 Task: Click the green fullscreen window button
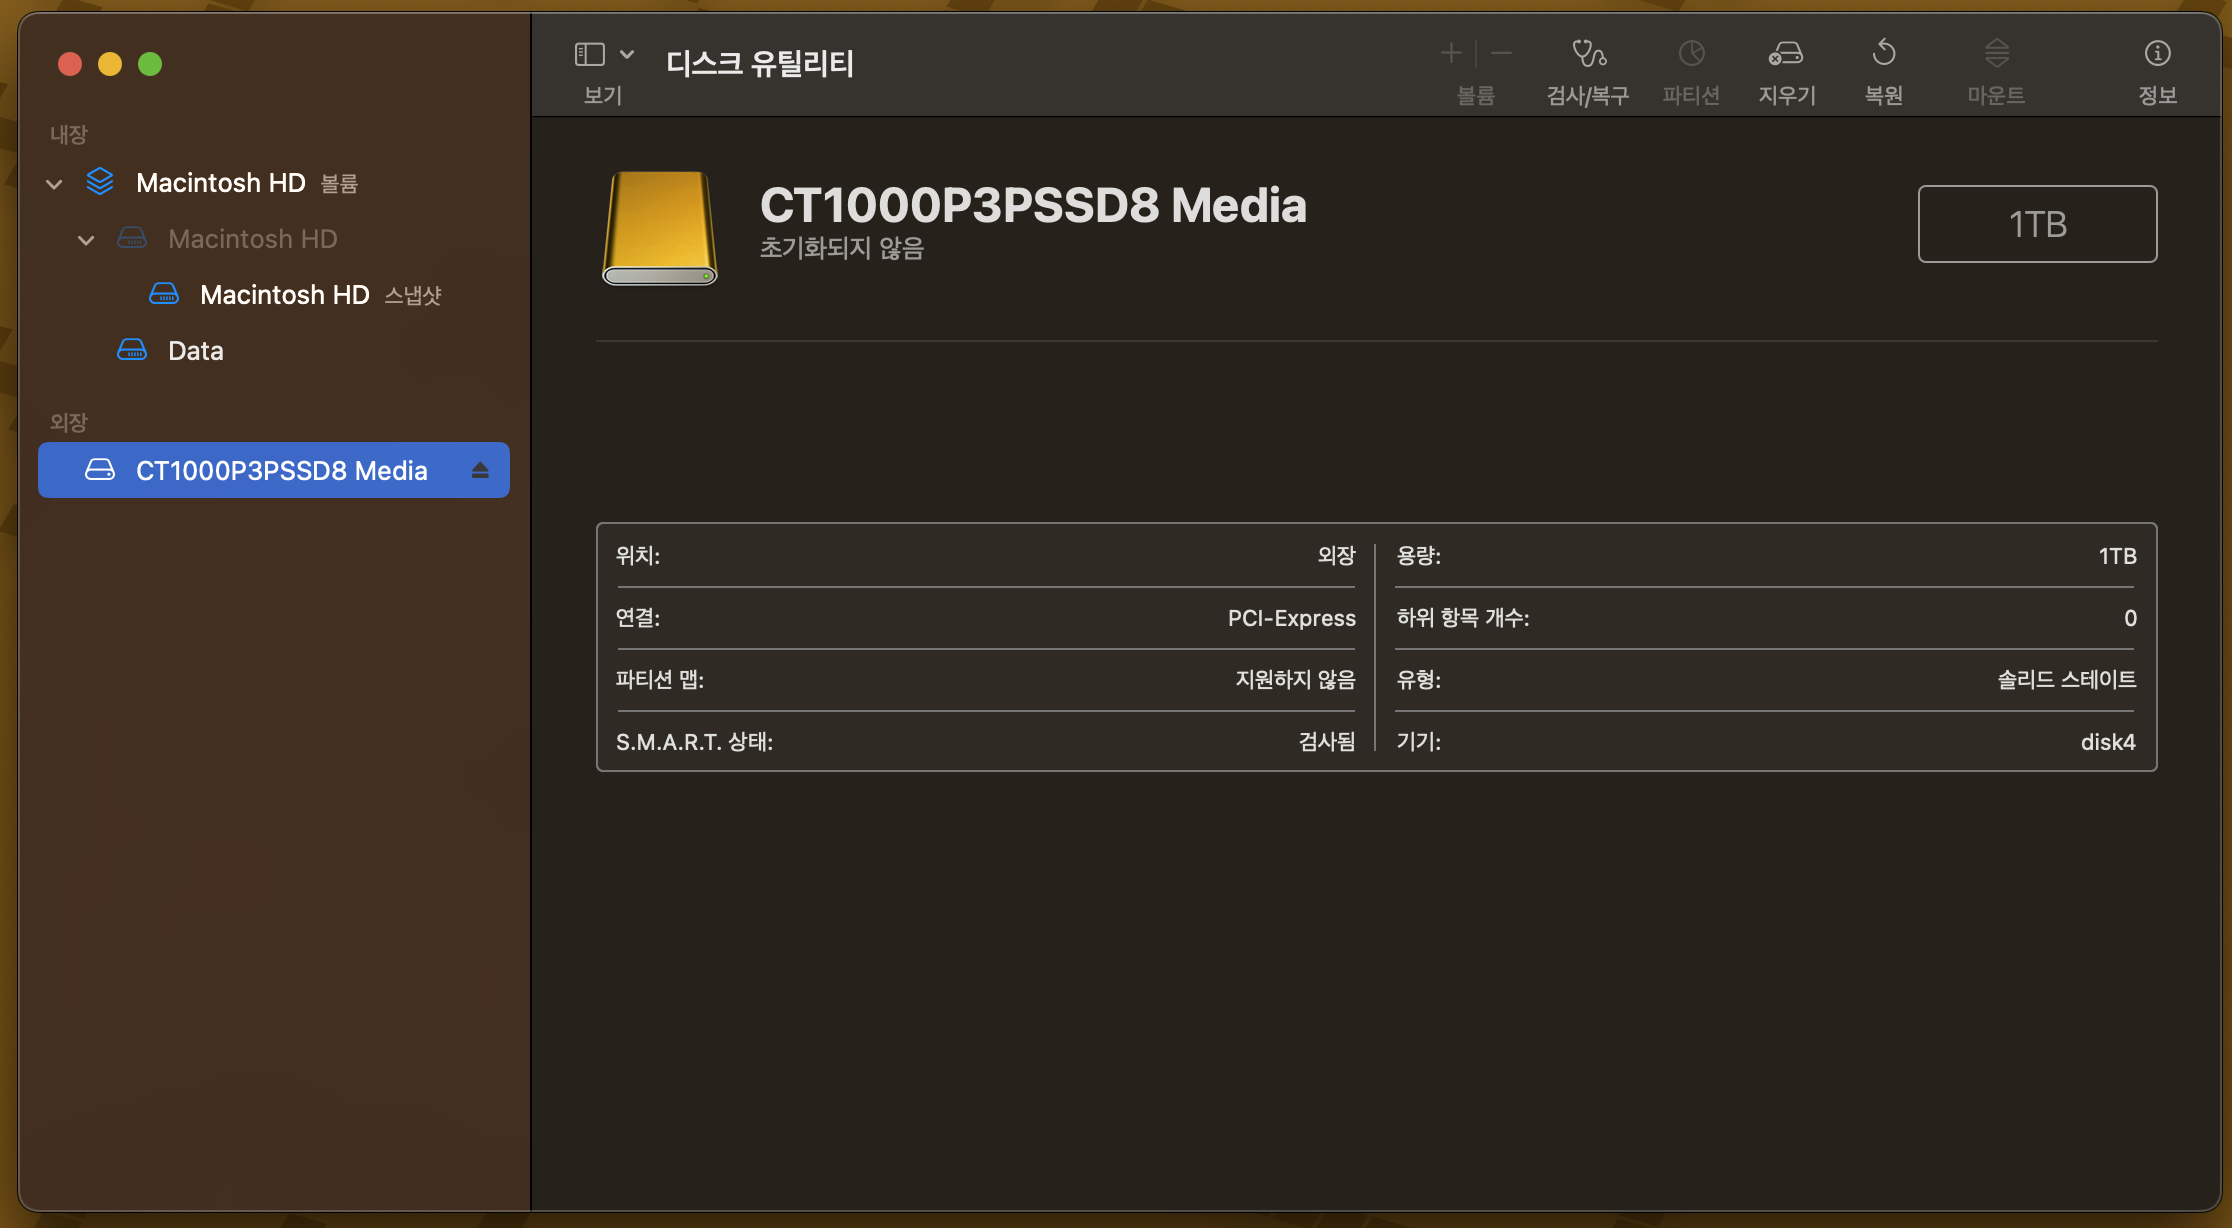[x=150, y=65]
